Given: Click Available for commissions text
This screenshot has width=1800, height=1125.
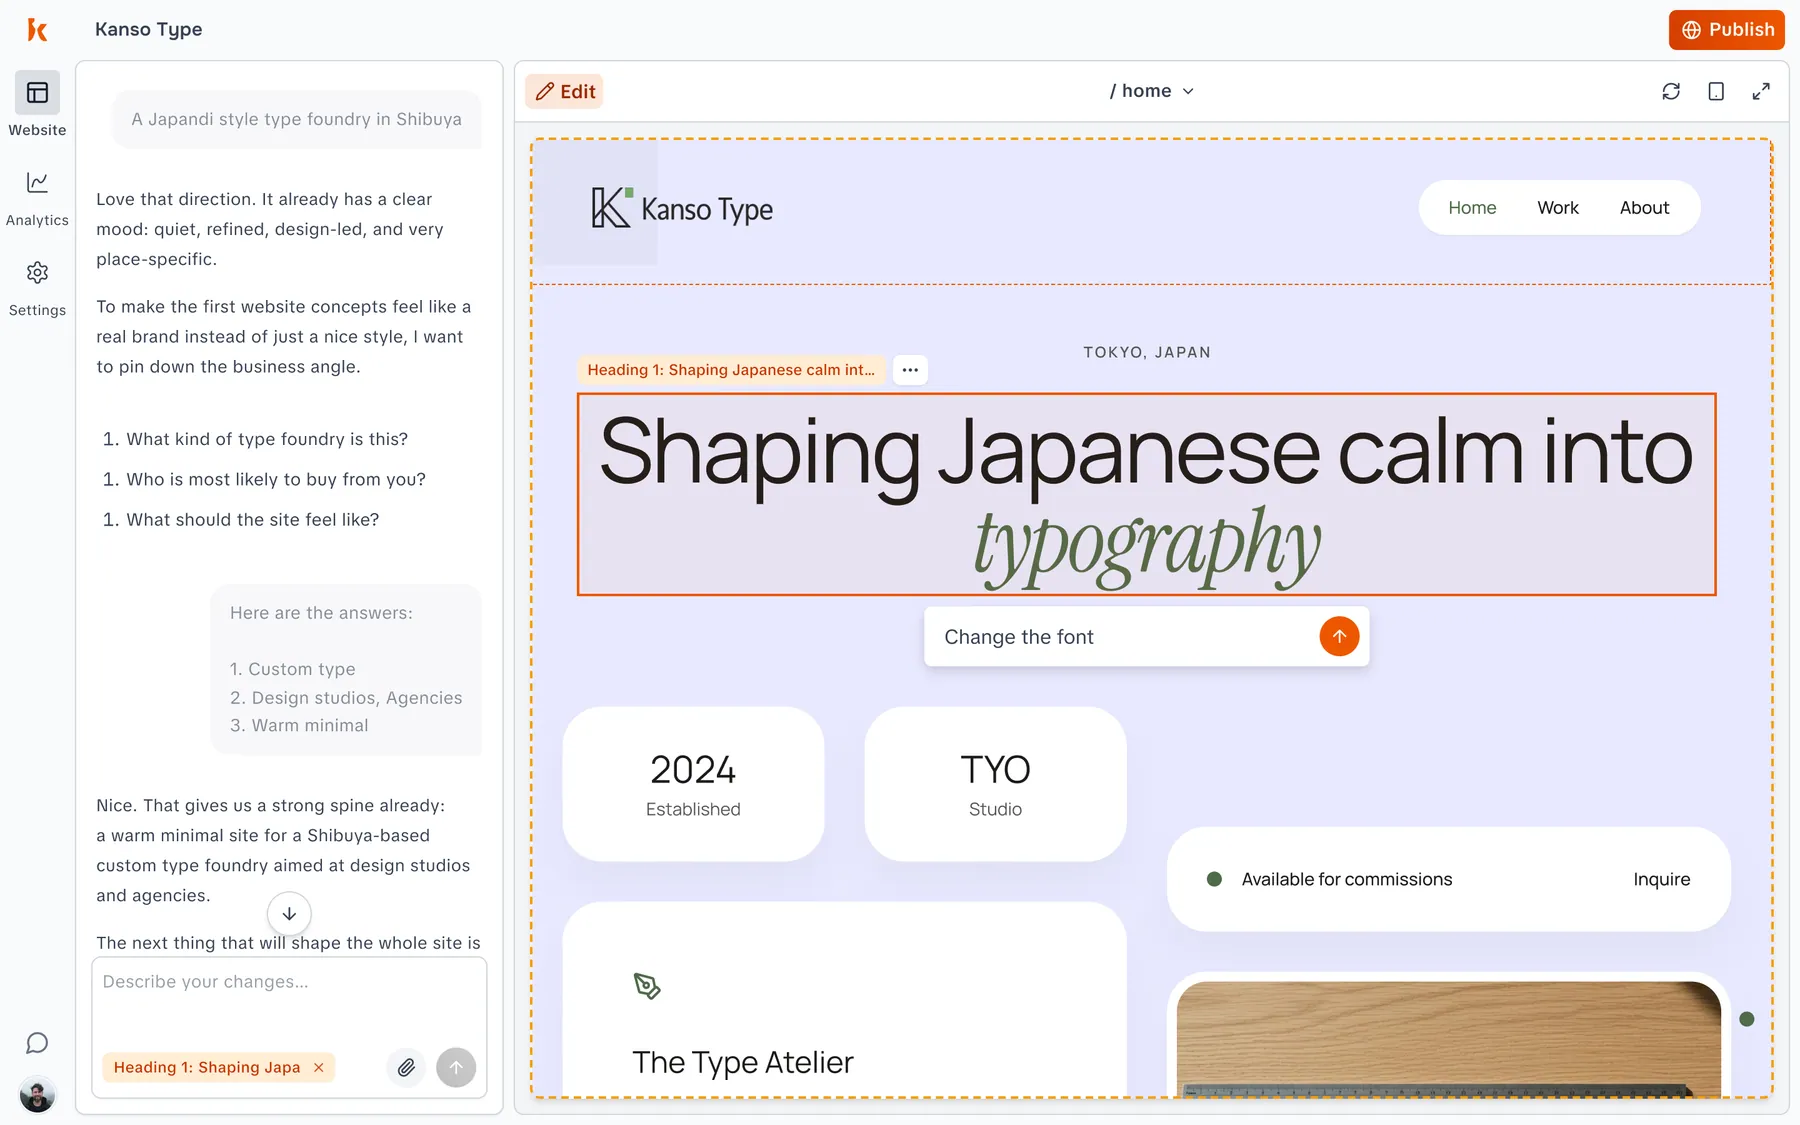Looking at the screenshot, I should [x=1346, y=879].
